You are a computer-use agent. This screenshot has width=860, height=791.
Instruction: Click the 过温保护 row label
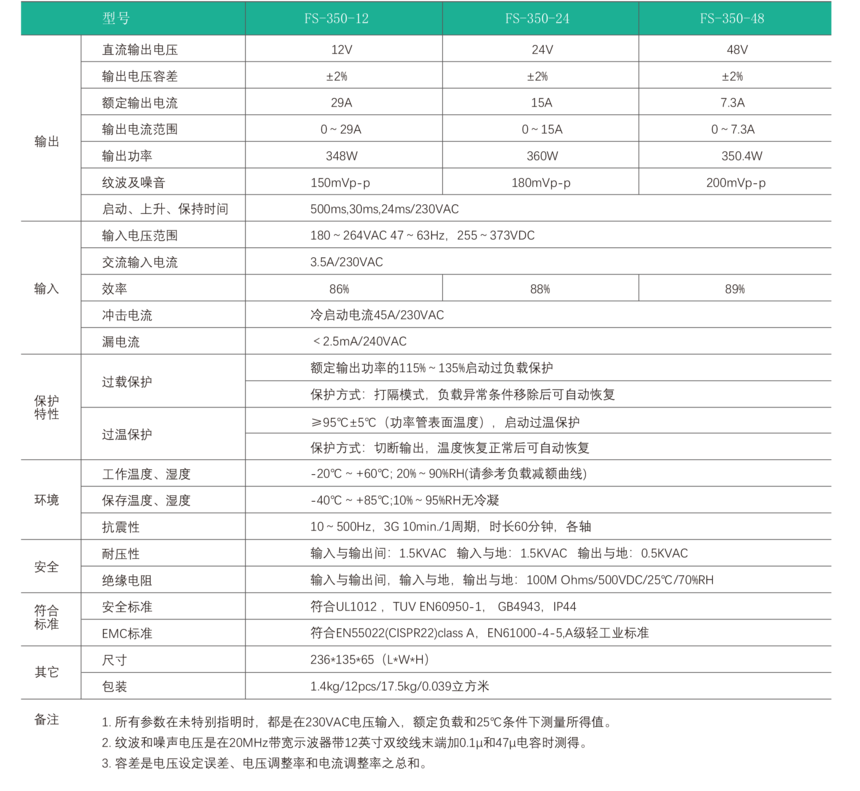(127, 434)
